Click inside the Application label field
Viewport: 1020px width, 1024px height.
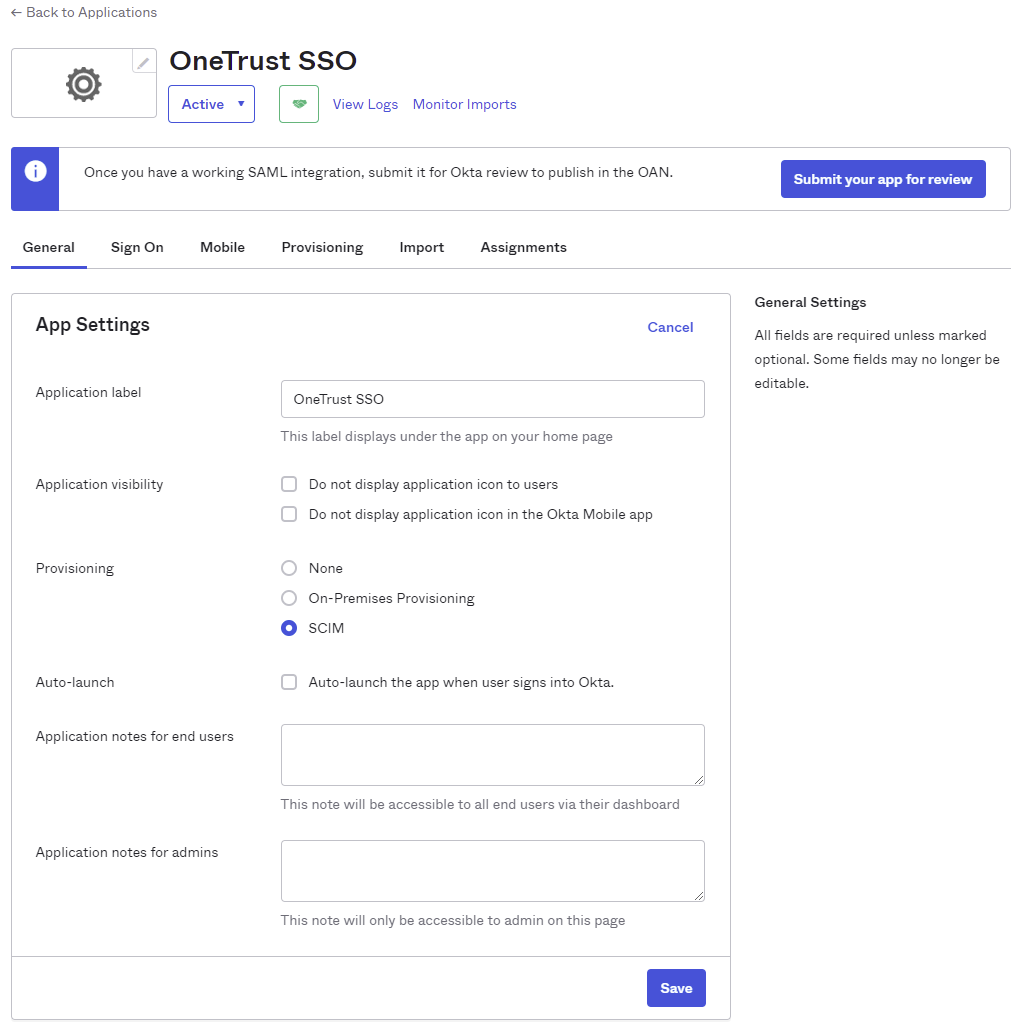(492, 399)
